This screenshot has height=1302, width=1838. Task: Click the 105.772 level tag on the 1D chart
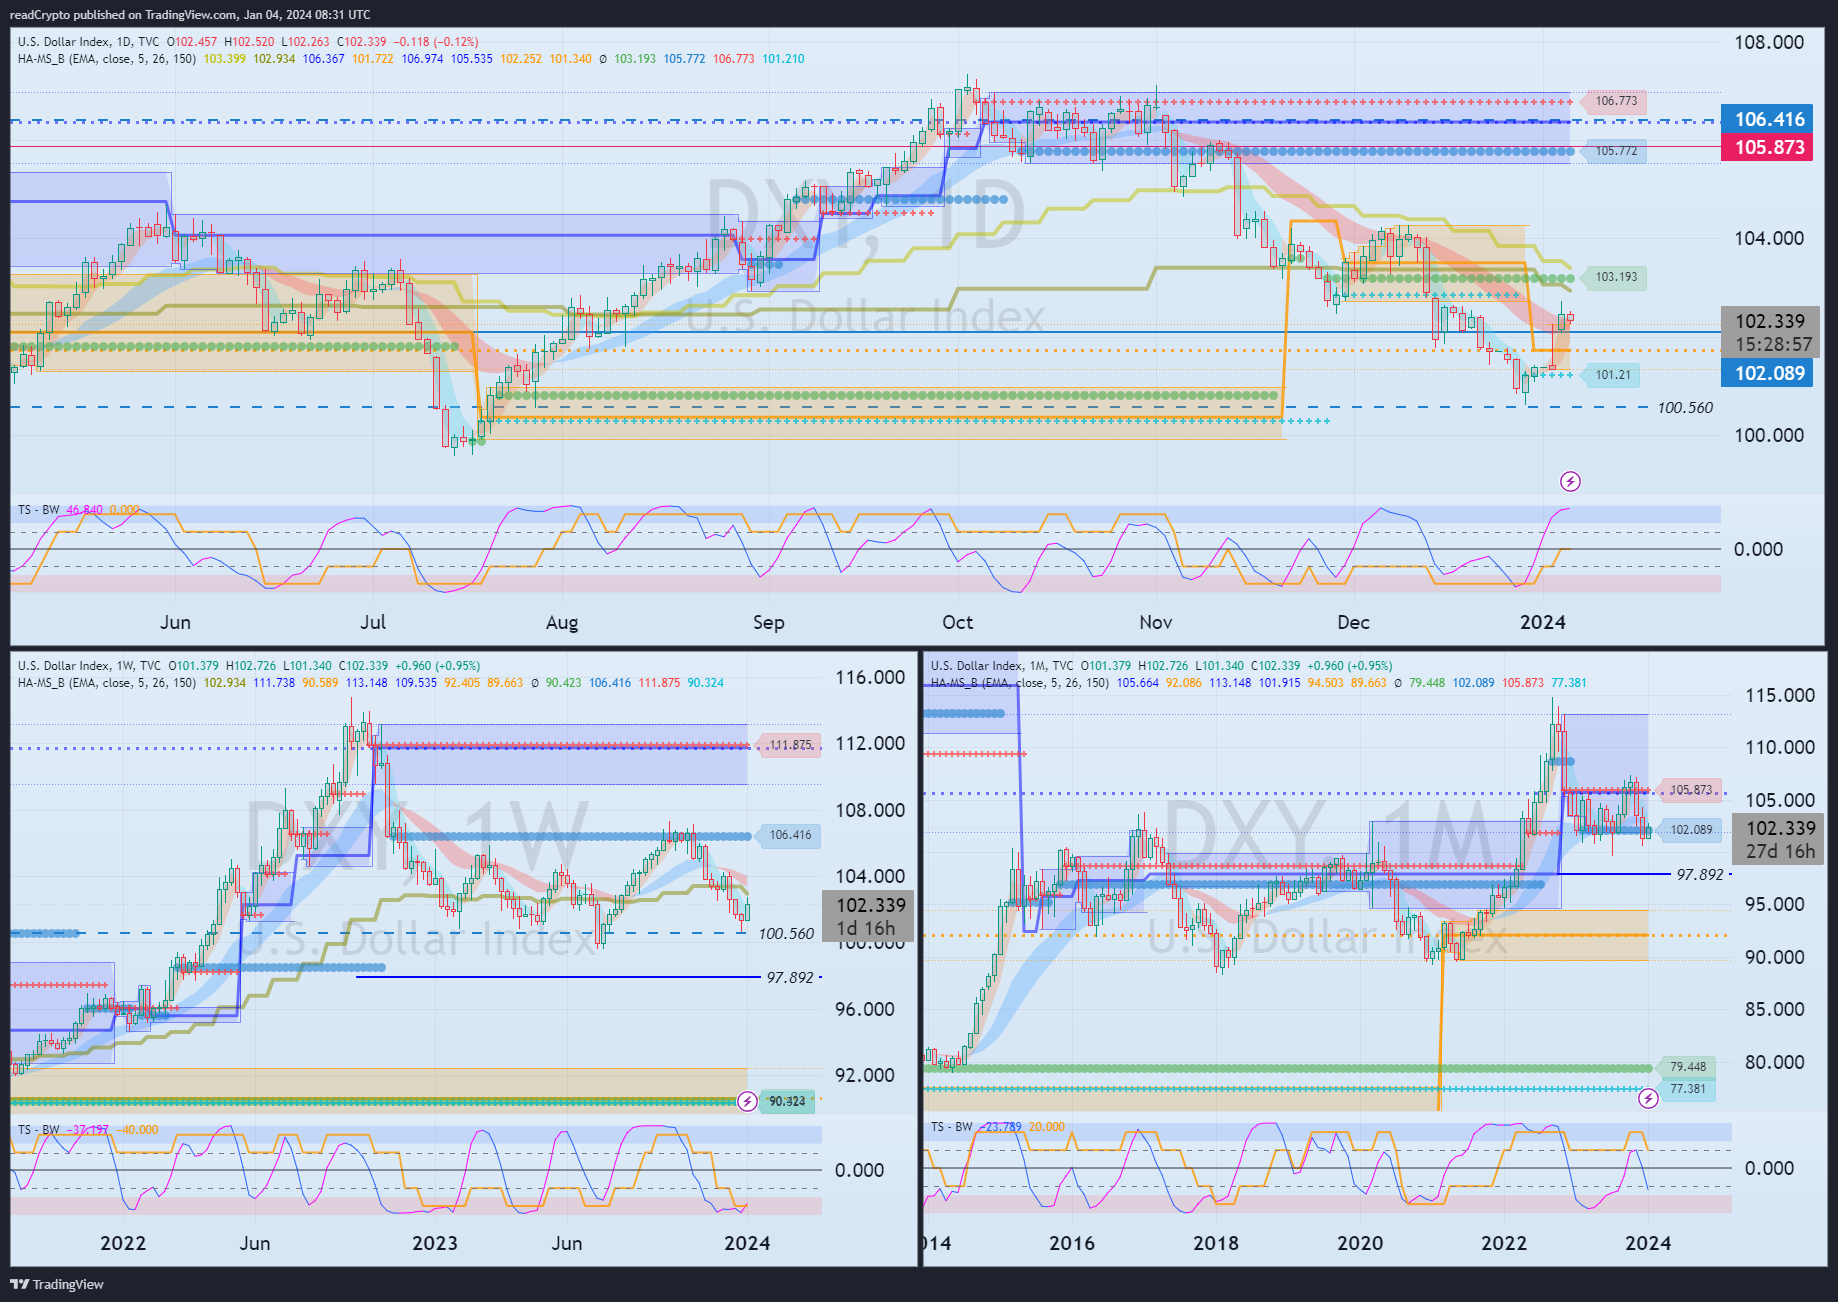[1612, 151]
